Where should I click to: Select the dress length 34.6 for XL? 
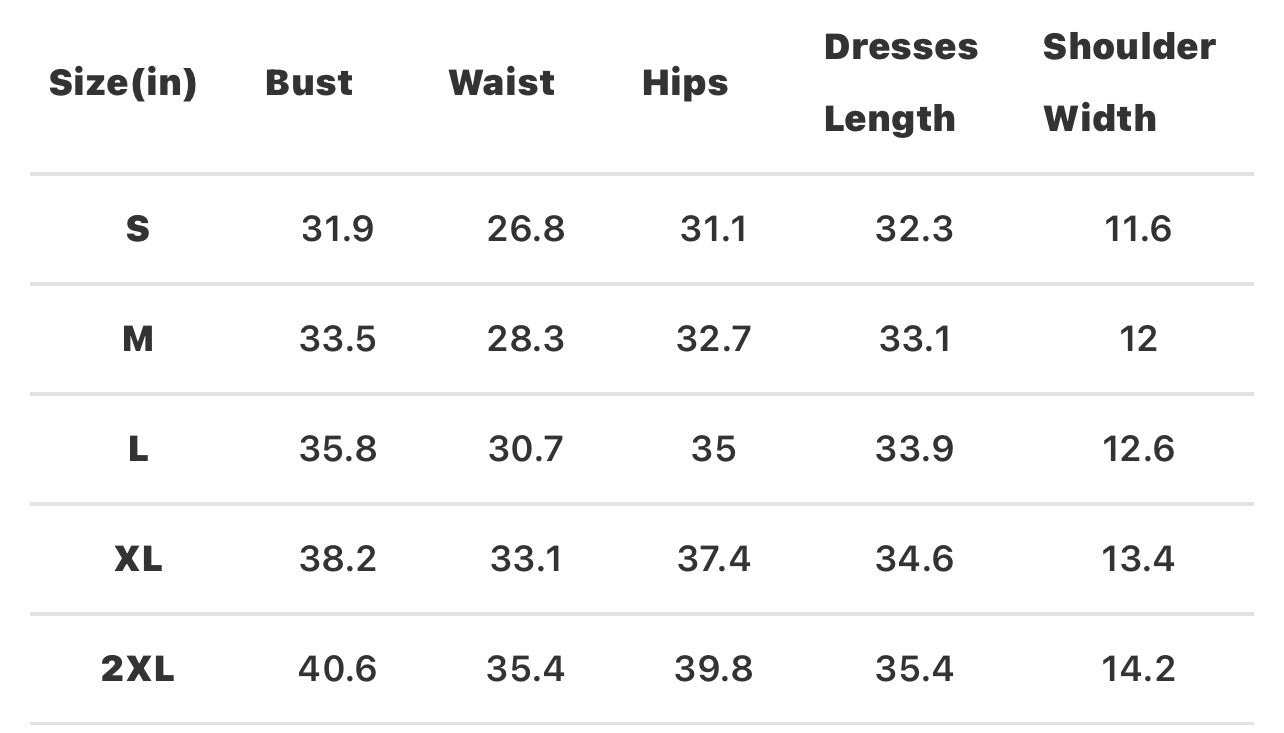[x=914, y=558]
